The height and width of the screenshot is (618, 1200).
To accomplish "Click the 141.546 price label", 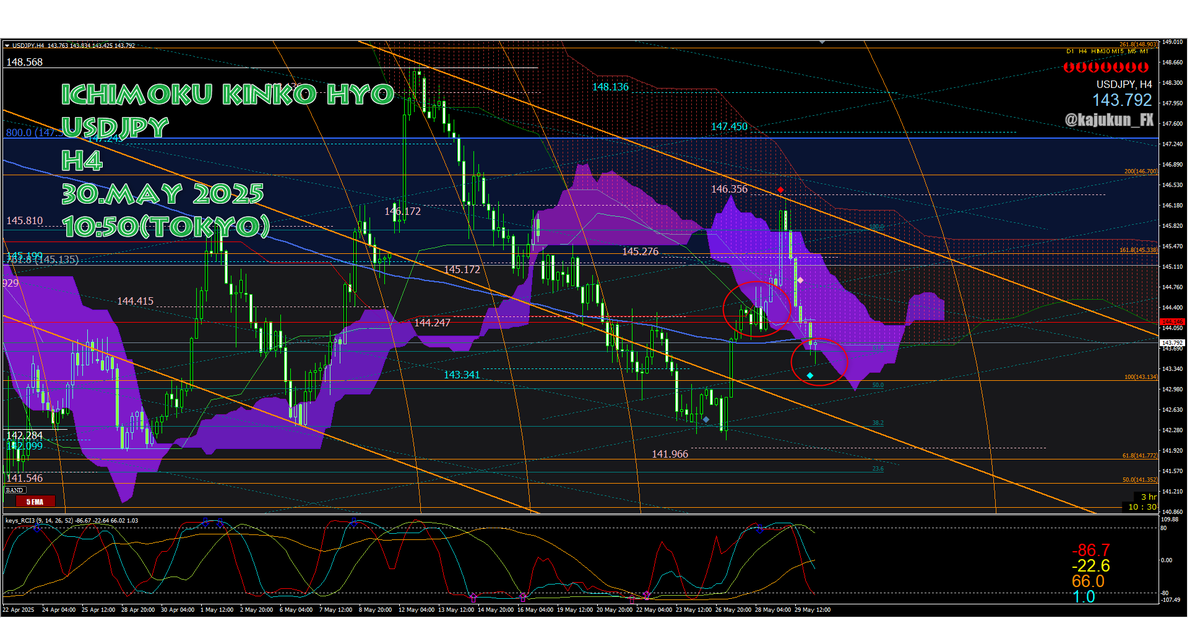I will pyautogui.click(x=25, y=479).
